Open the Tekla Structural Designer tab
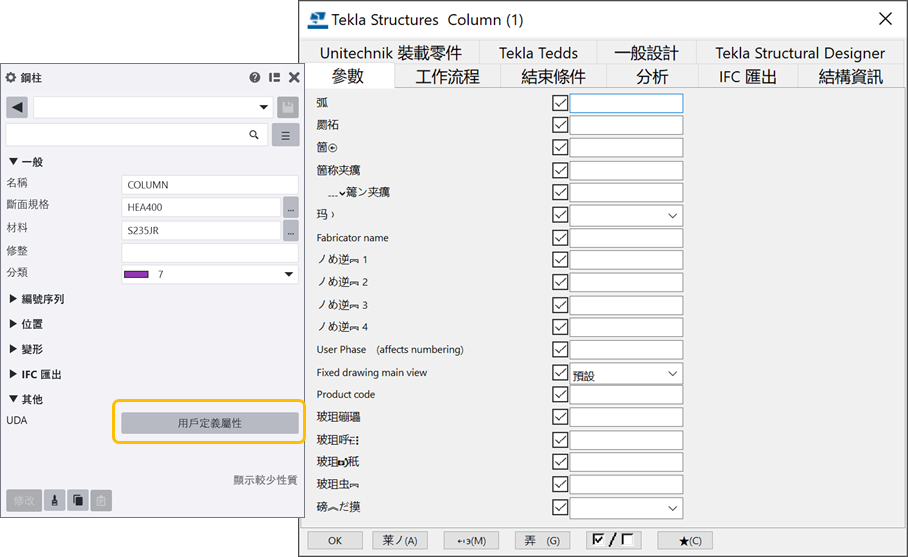Viewport: 908px width, 557px height. (799, 53)
